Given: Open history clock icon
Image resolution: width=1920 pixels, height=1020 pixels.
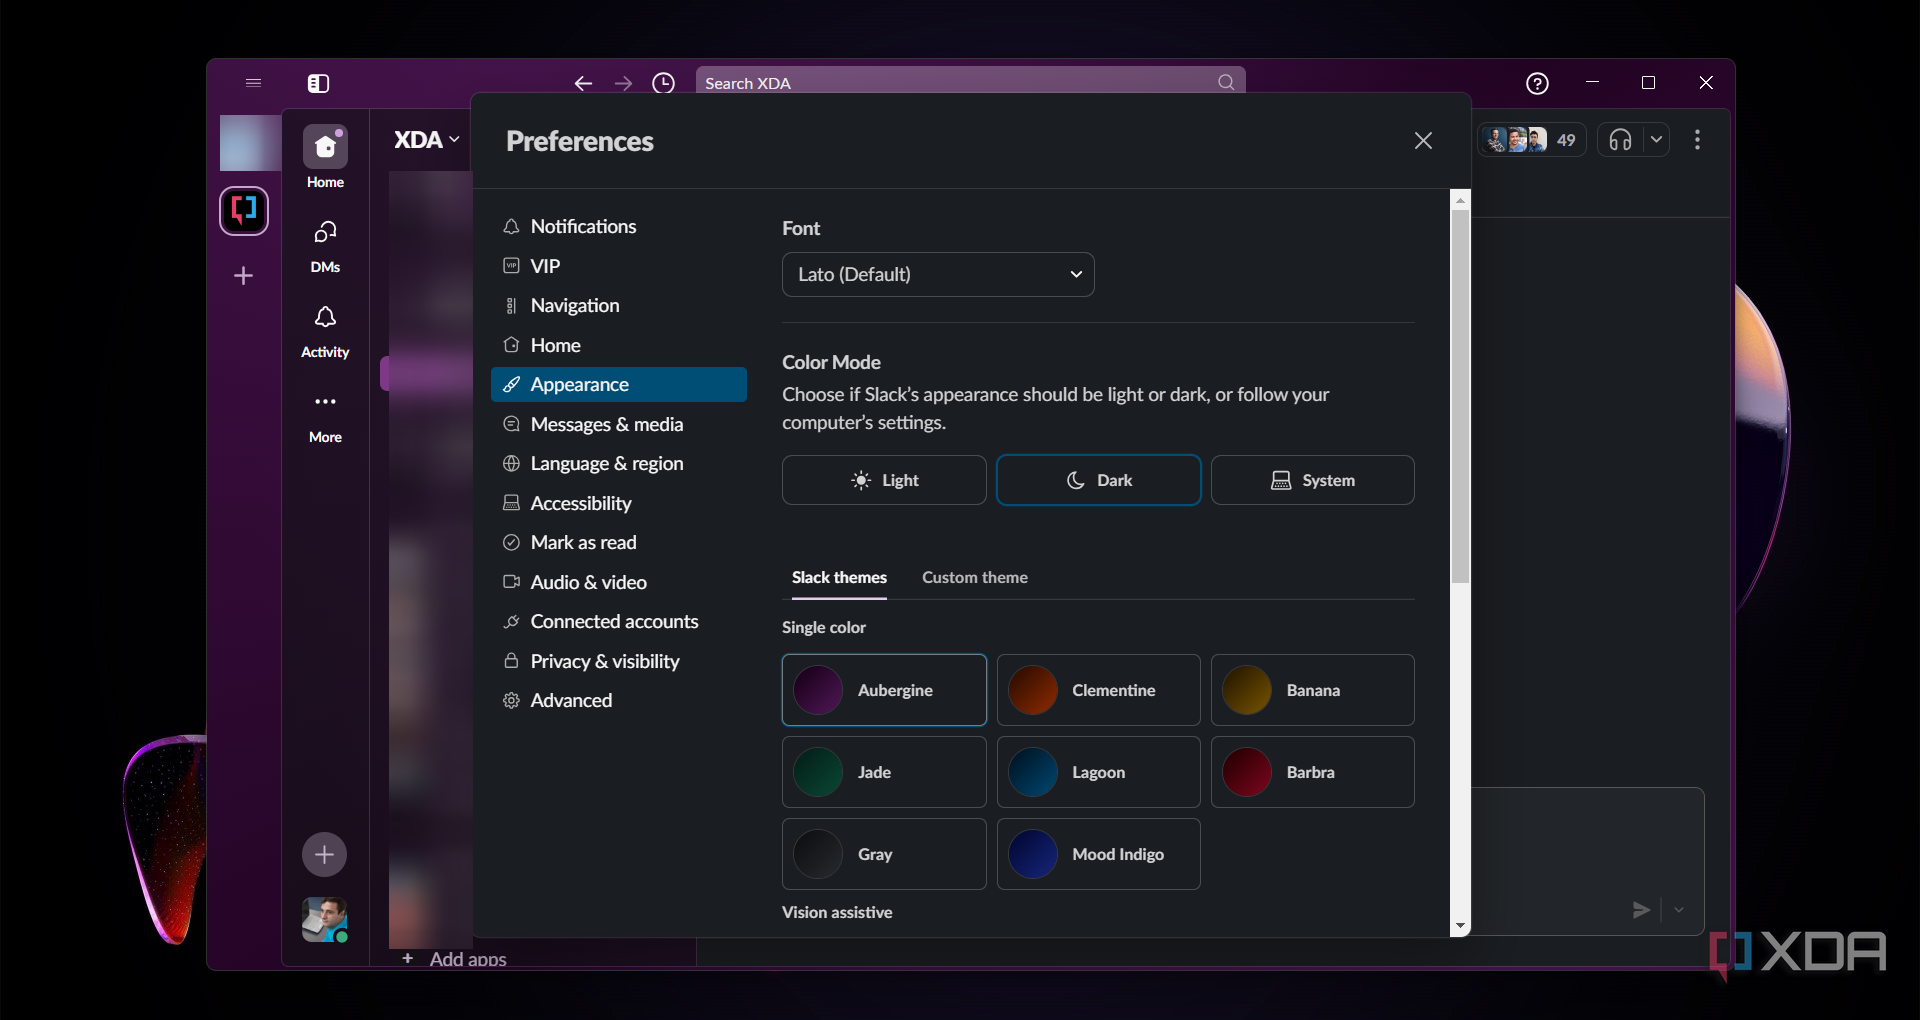Looking at the screenshot, I should pos(663,83).
